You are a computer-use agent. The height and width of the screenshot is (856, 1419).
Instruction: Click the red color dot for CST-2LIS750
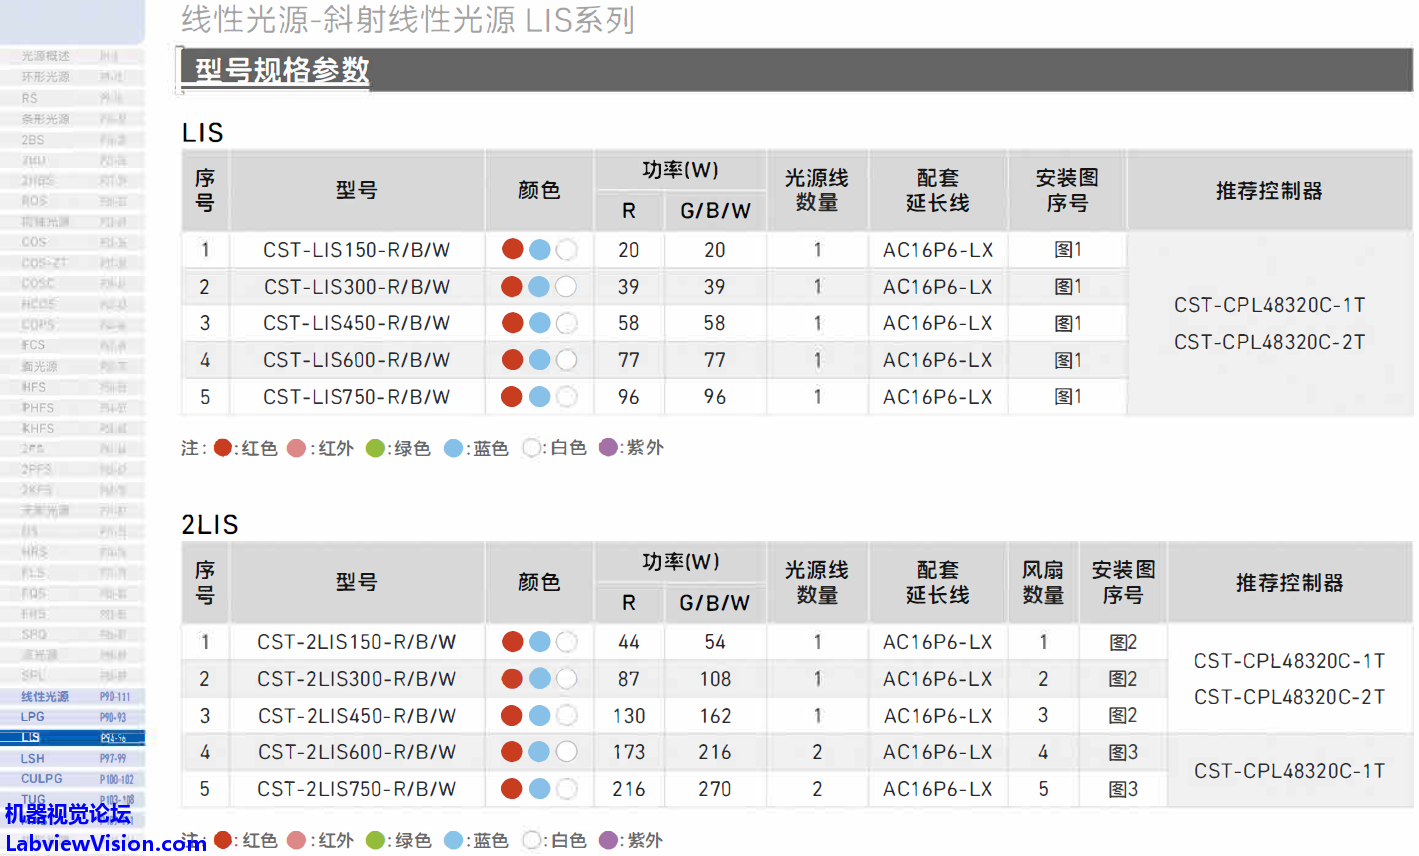512,789
